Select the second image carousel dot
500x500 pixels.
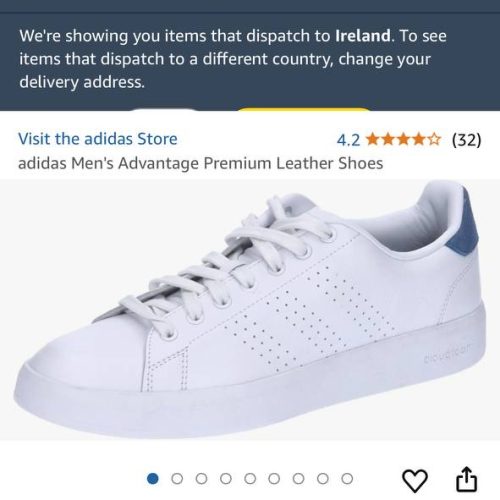pyautogui.click(x=177, y=479)
